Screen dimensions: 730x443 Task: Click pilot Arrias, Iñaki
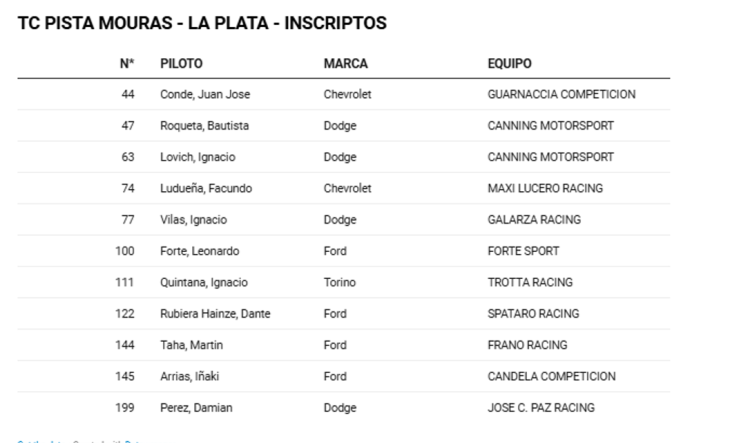pos(189,376)
